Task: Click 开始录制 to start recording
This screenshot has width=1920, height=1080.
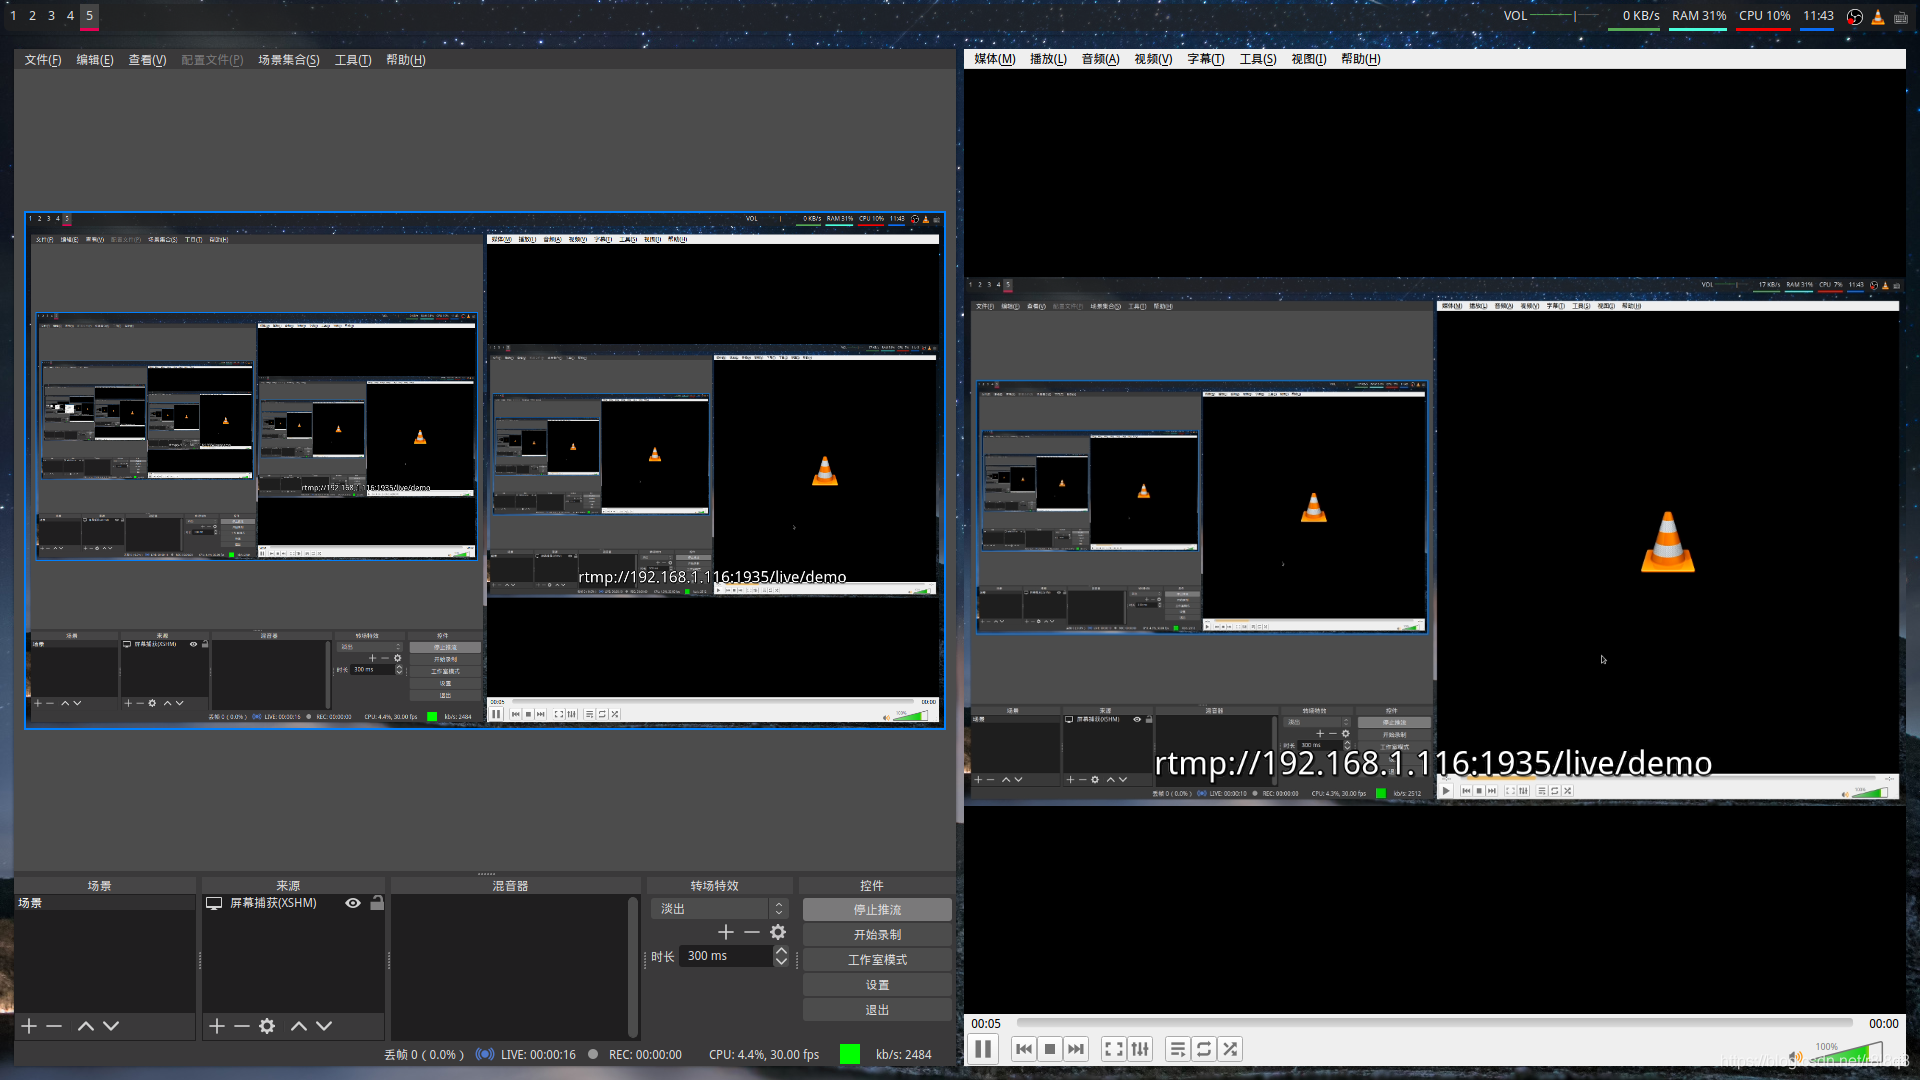Action: (x=877, y=935)
